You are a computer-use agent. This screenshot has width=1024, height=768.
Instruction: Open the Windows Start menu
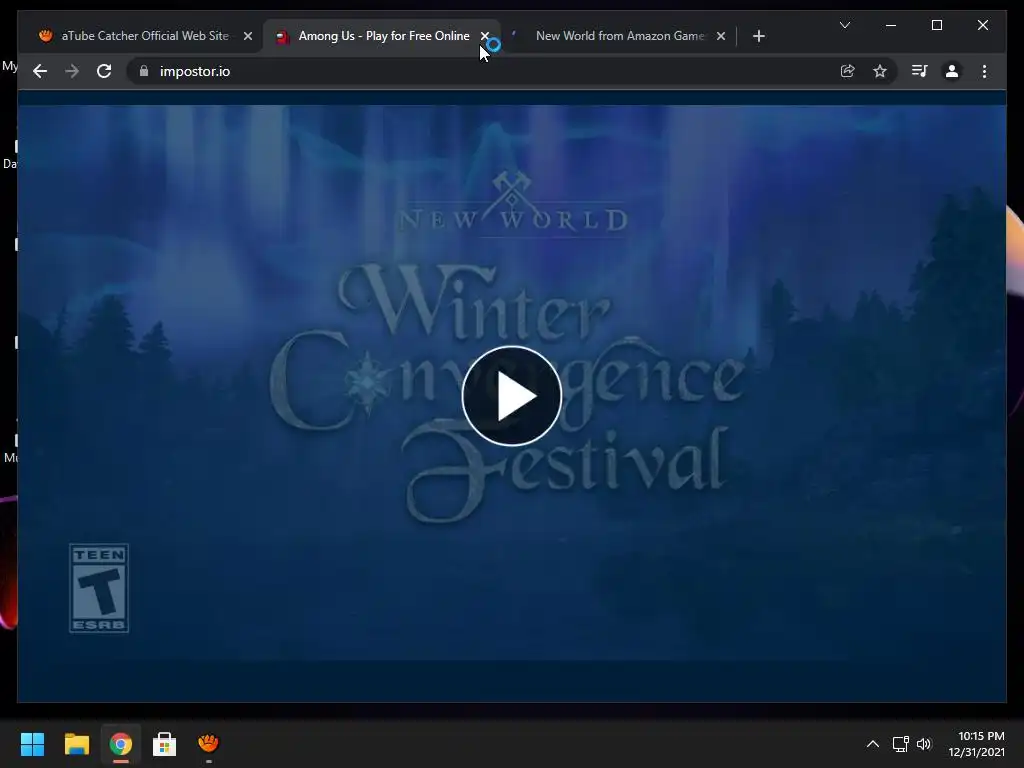[x=32, y=744]
